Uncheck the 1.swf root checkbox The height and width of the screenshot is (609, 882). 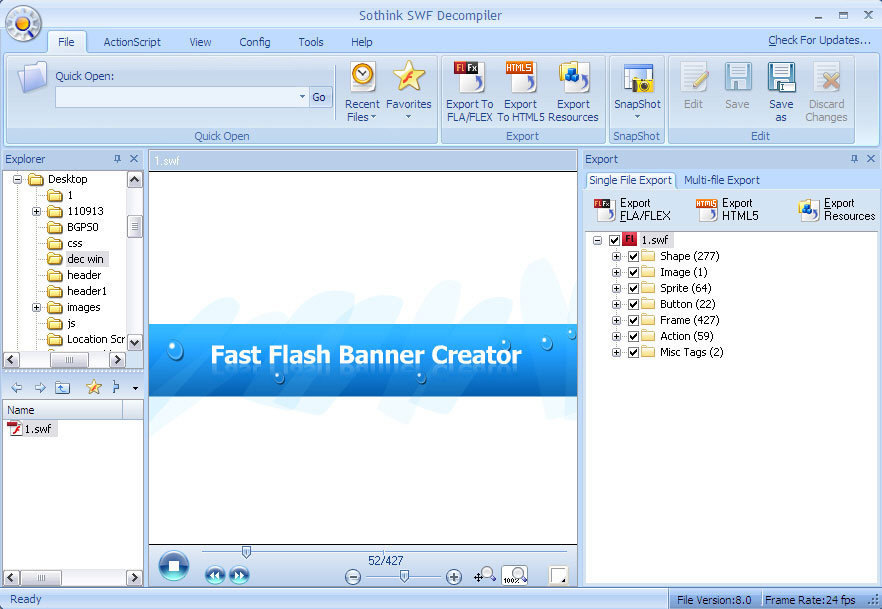click(614, 240)
